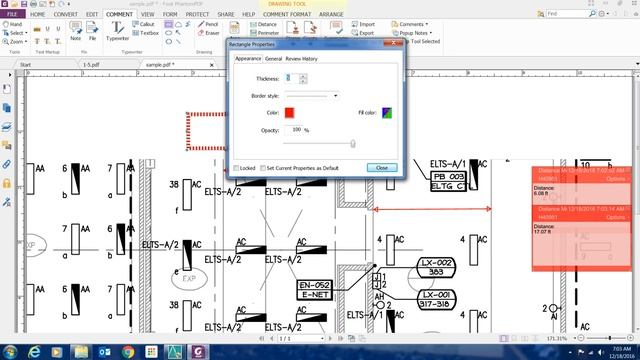Switch to the HOME ribbon tab
640x360 pixels.
click(x=38, y=14)
